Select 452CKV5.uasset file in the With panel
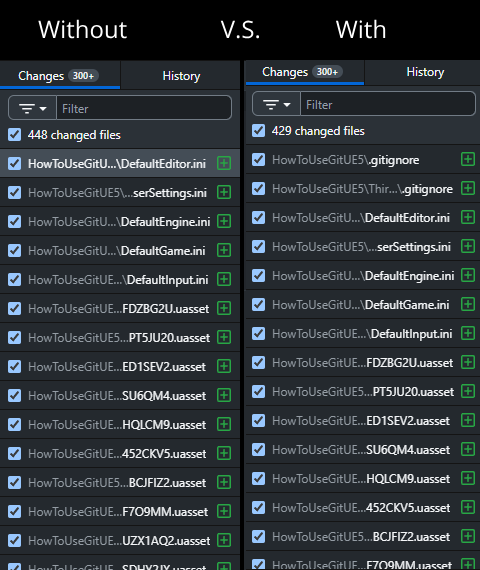480x570 pixels. pyautogui.click(x=363, y=507)
